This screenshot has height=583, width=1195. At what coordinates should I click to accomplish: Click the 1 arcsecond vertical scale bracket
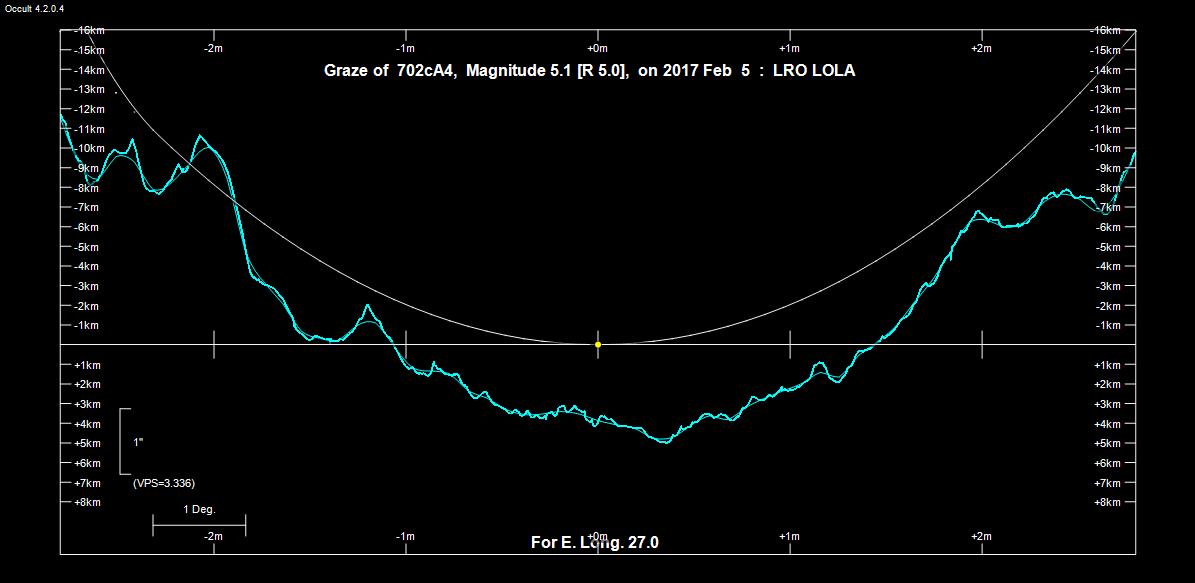click(124, 441)
